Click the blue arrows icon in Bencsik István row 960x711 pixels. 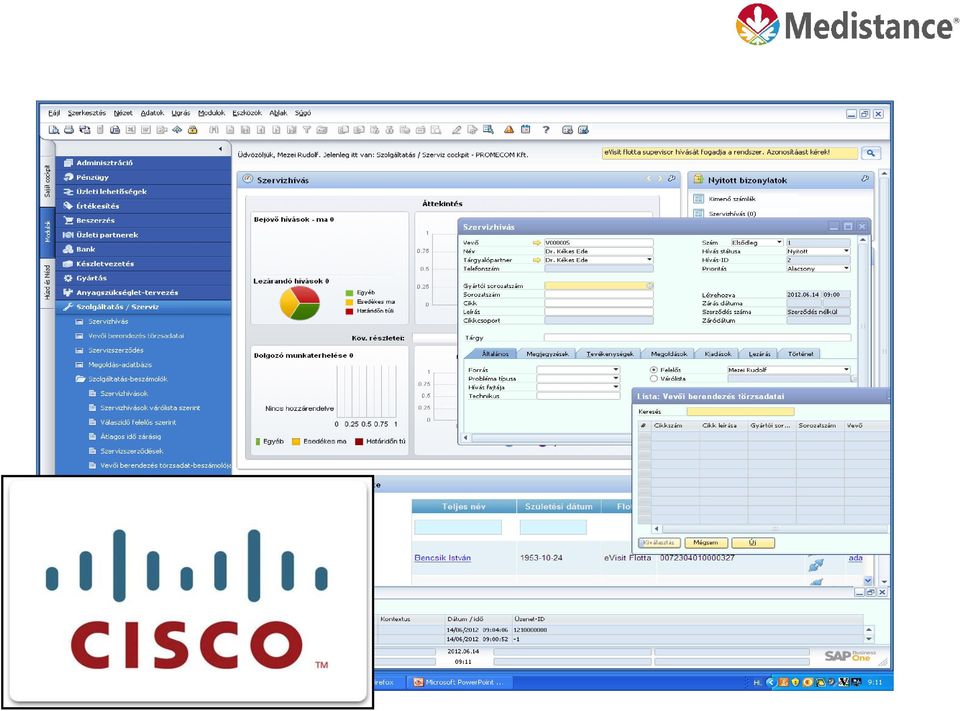pyautogui.click(x=816, y=564)
